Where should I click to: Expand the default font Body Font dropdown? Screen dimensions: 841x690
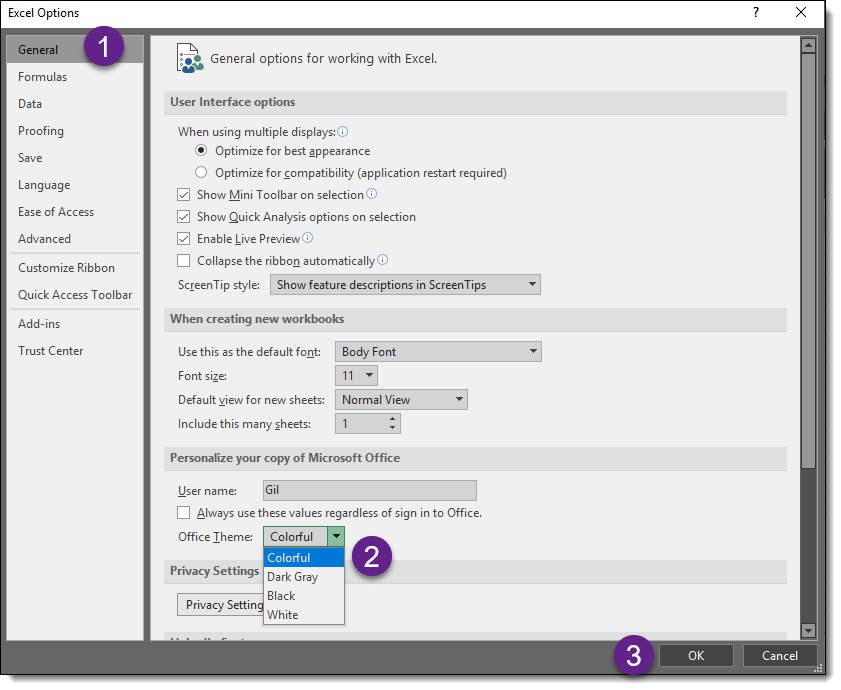(x=438, y=352)
